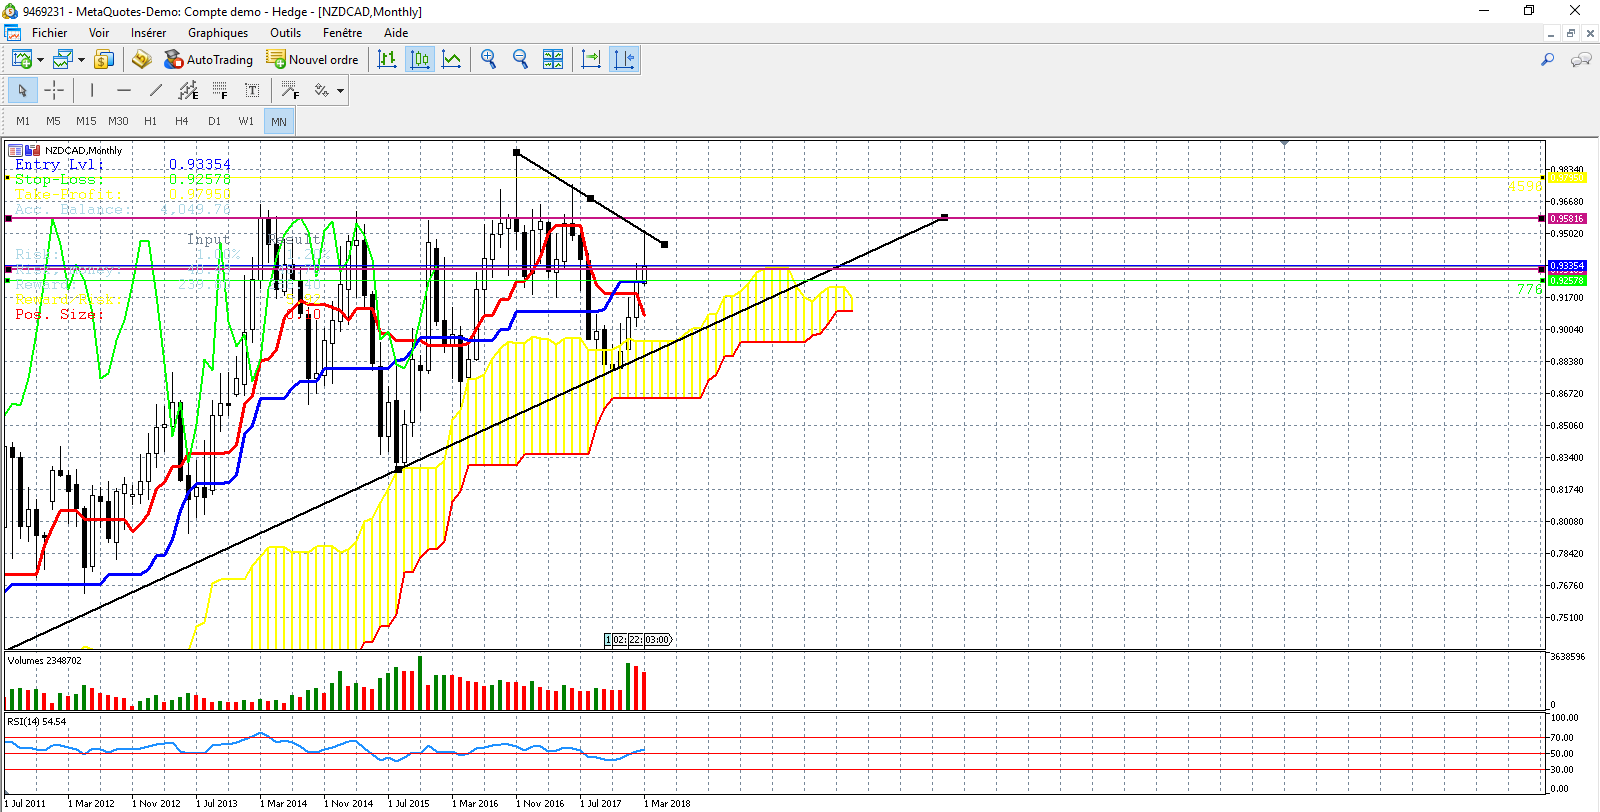Select the 0.95816 magenta price level label
Screen dimensions: 1600x812
(1567, 218)
